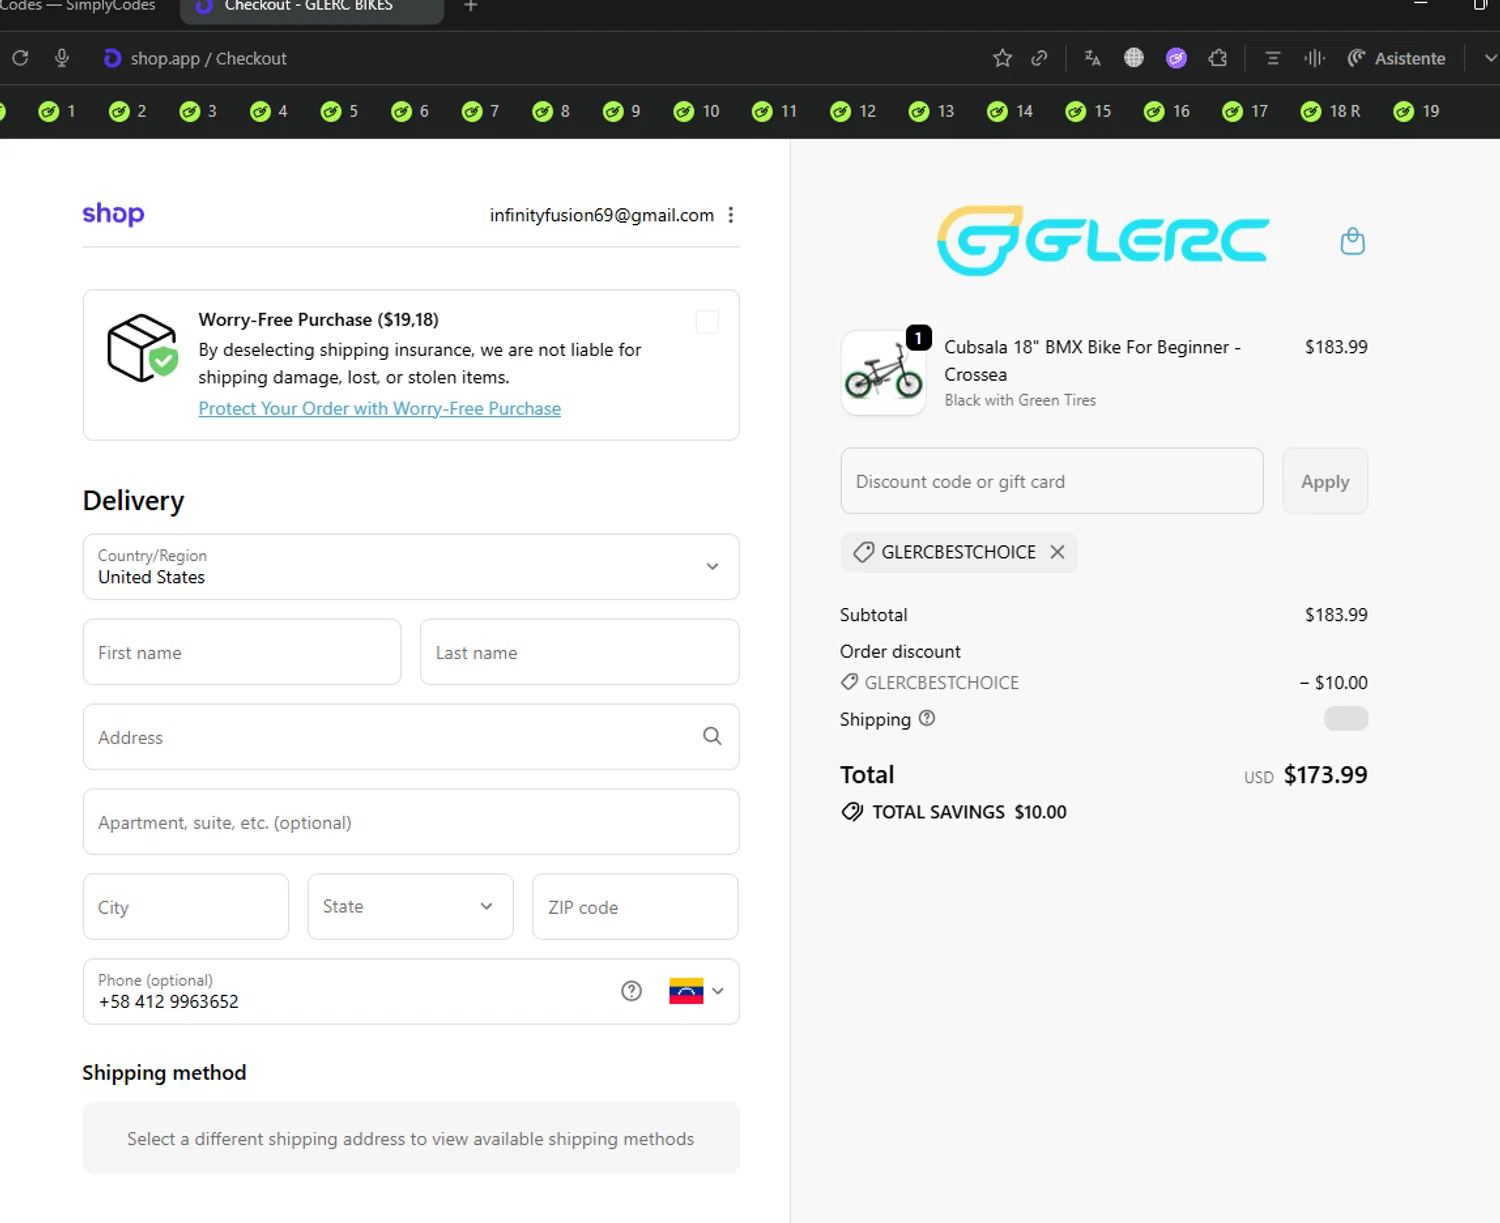The width and height of the screenshot is (1500, 1223).
Task: Click the GLERC store logo
Action: click(x=1103, y=241)
